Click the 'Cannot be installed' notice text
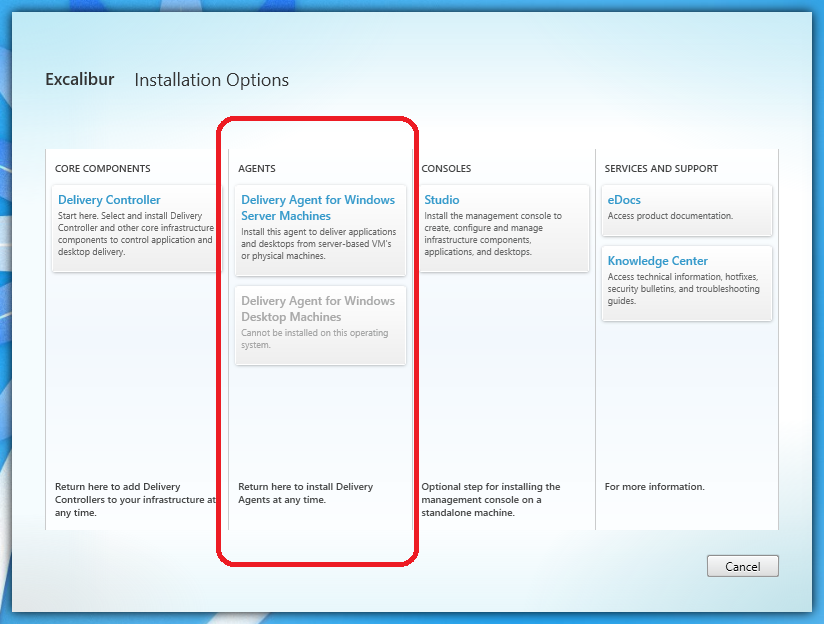 (x=315, y=339)
